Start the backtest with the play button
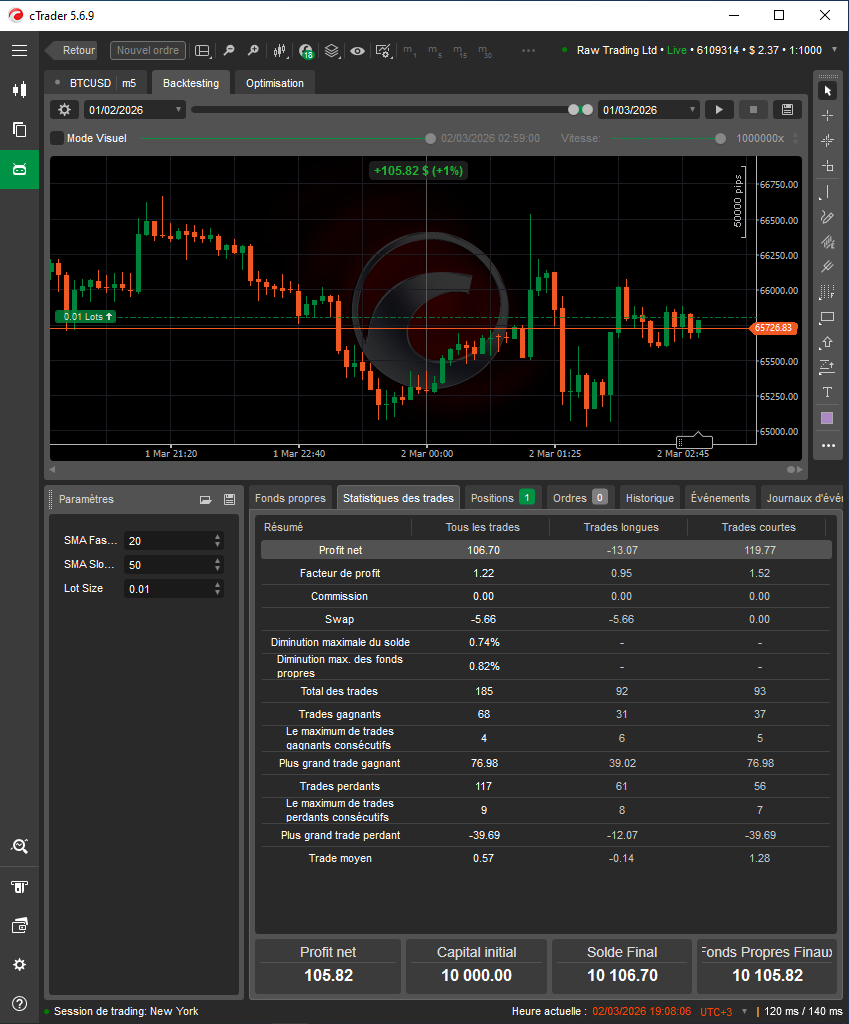Viewport: 849px width, 1024px height. tap(719, 110)
